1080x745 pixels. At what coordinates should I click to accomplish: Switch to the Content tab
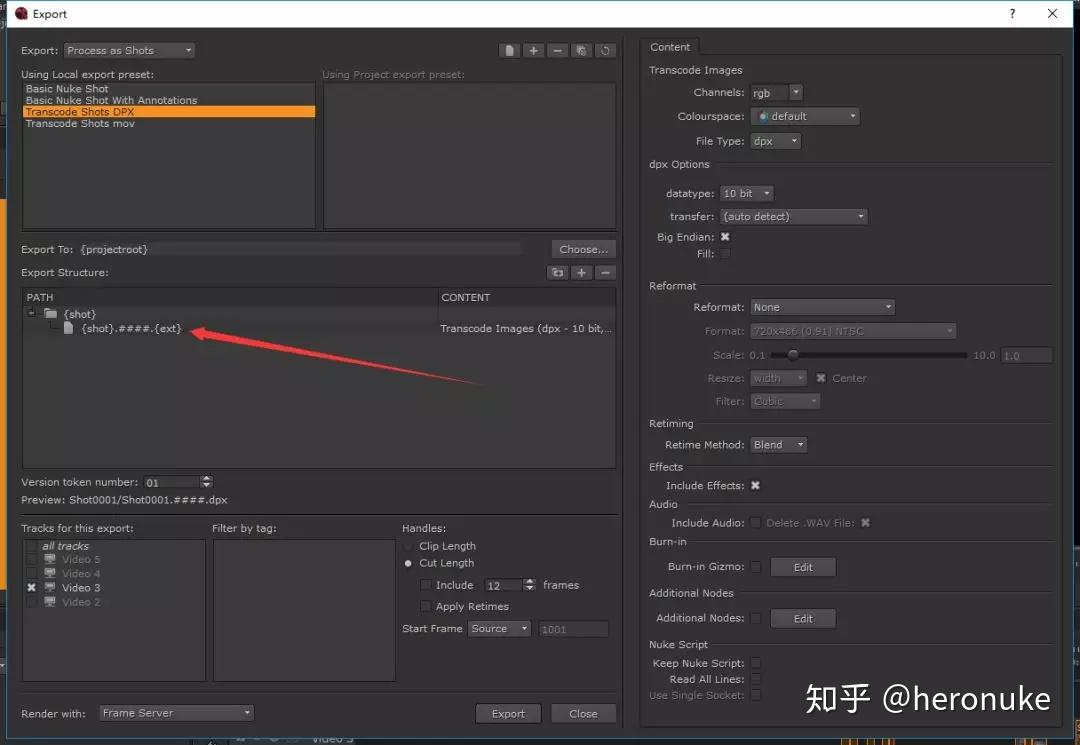[670, 46]
